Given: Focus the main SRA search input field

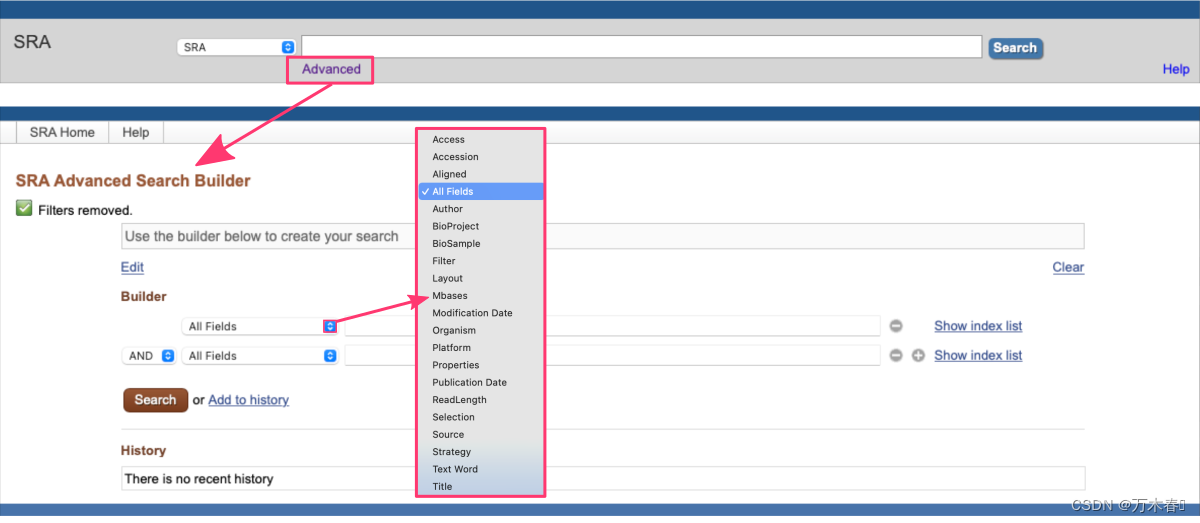Looking at the screenshot, I should pos(642,47).
